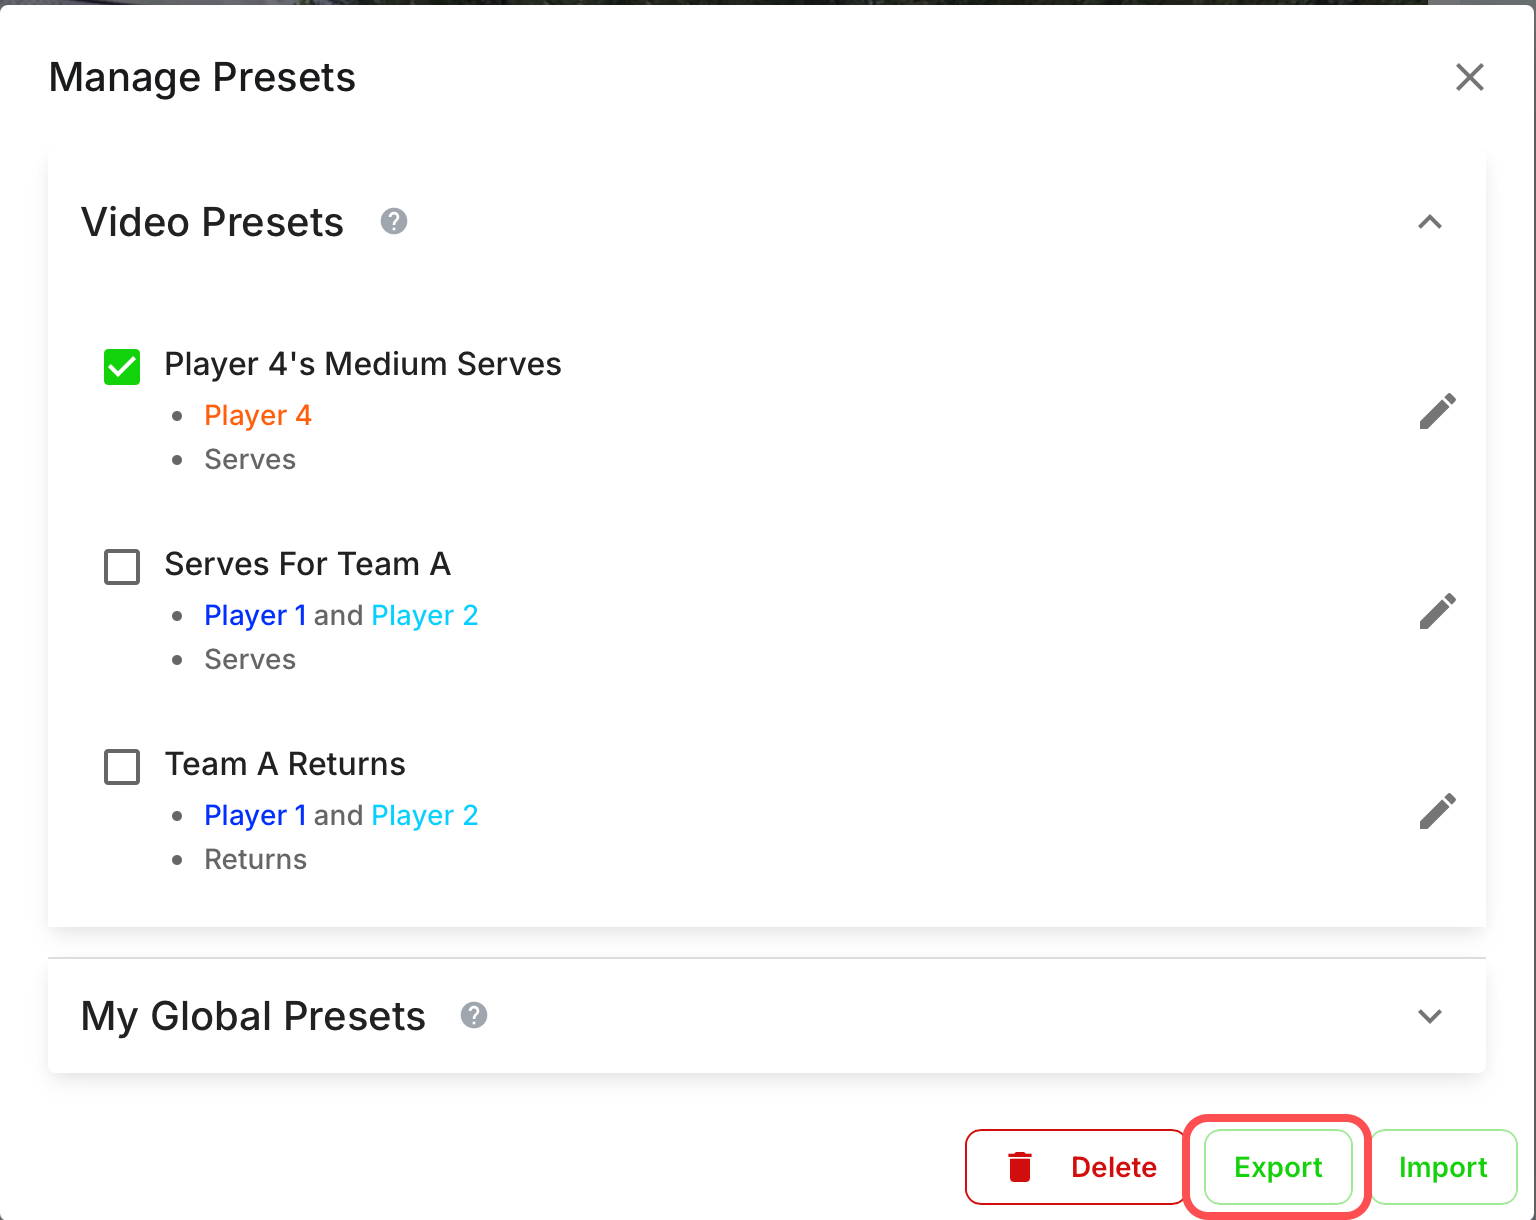Viewport: 1536px width, 1220px height.
Task: Uncheck Player 4's Medium Serves checkbox
Action: [122, 367]
